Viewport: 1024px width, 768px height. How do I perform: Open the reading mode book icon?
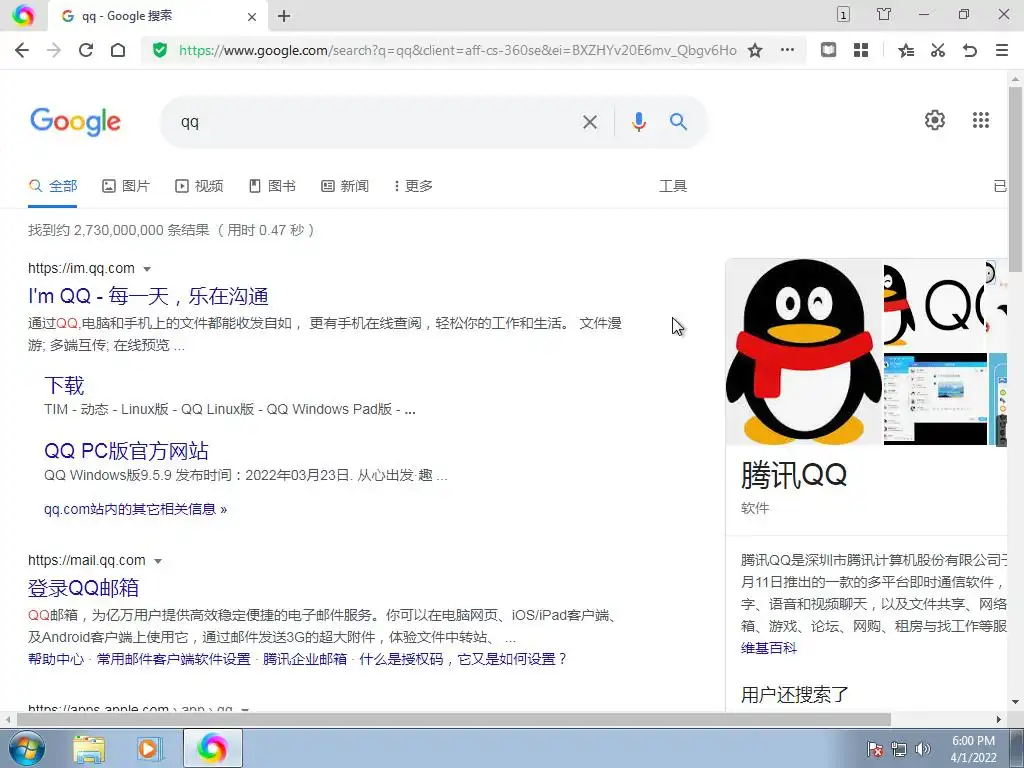(x=828, y=50)
